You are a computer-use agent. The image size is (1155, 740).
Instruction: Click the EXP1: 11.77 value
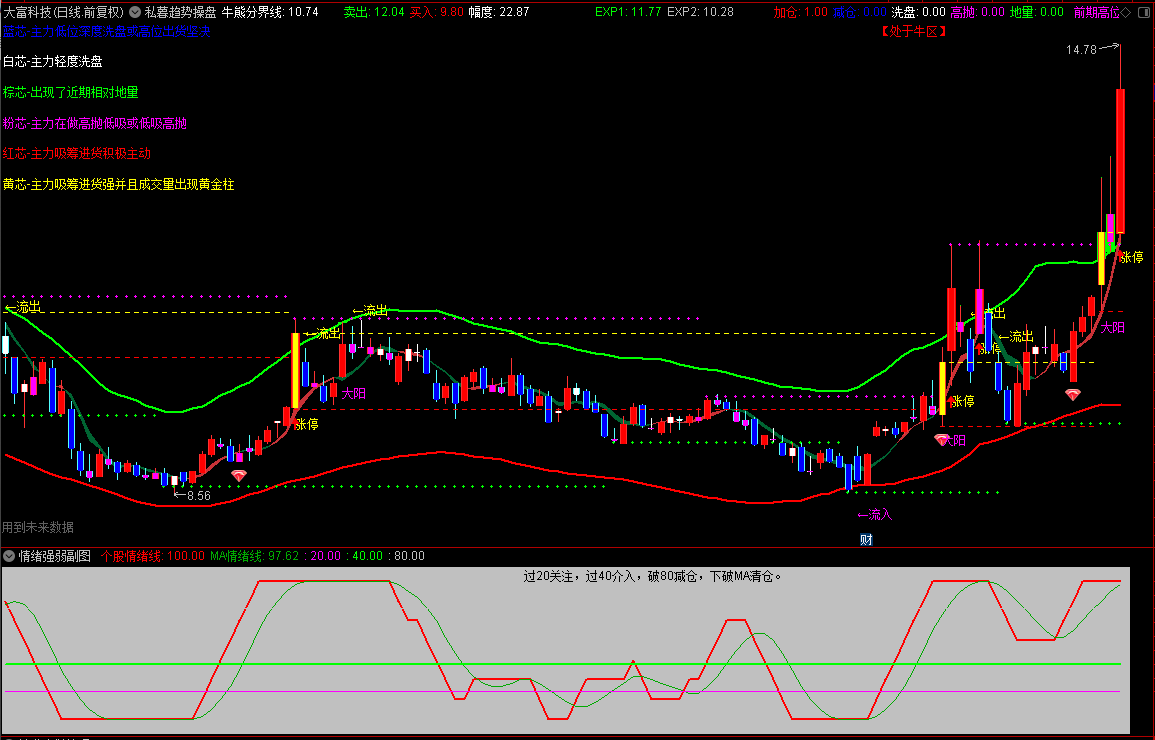628,12
